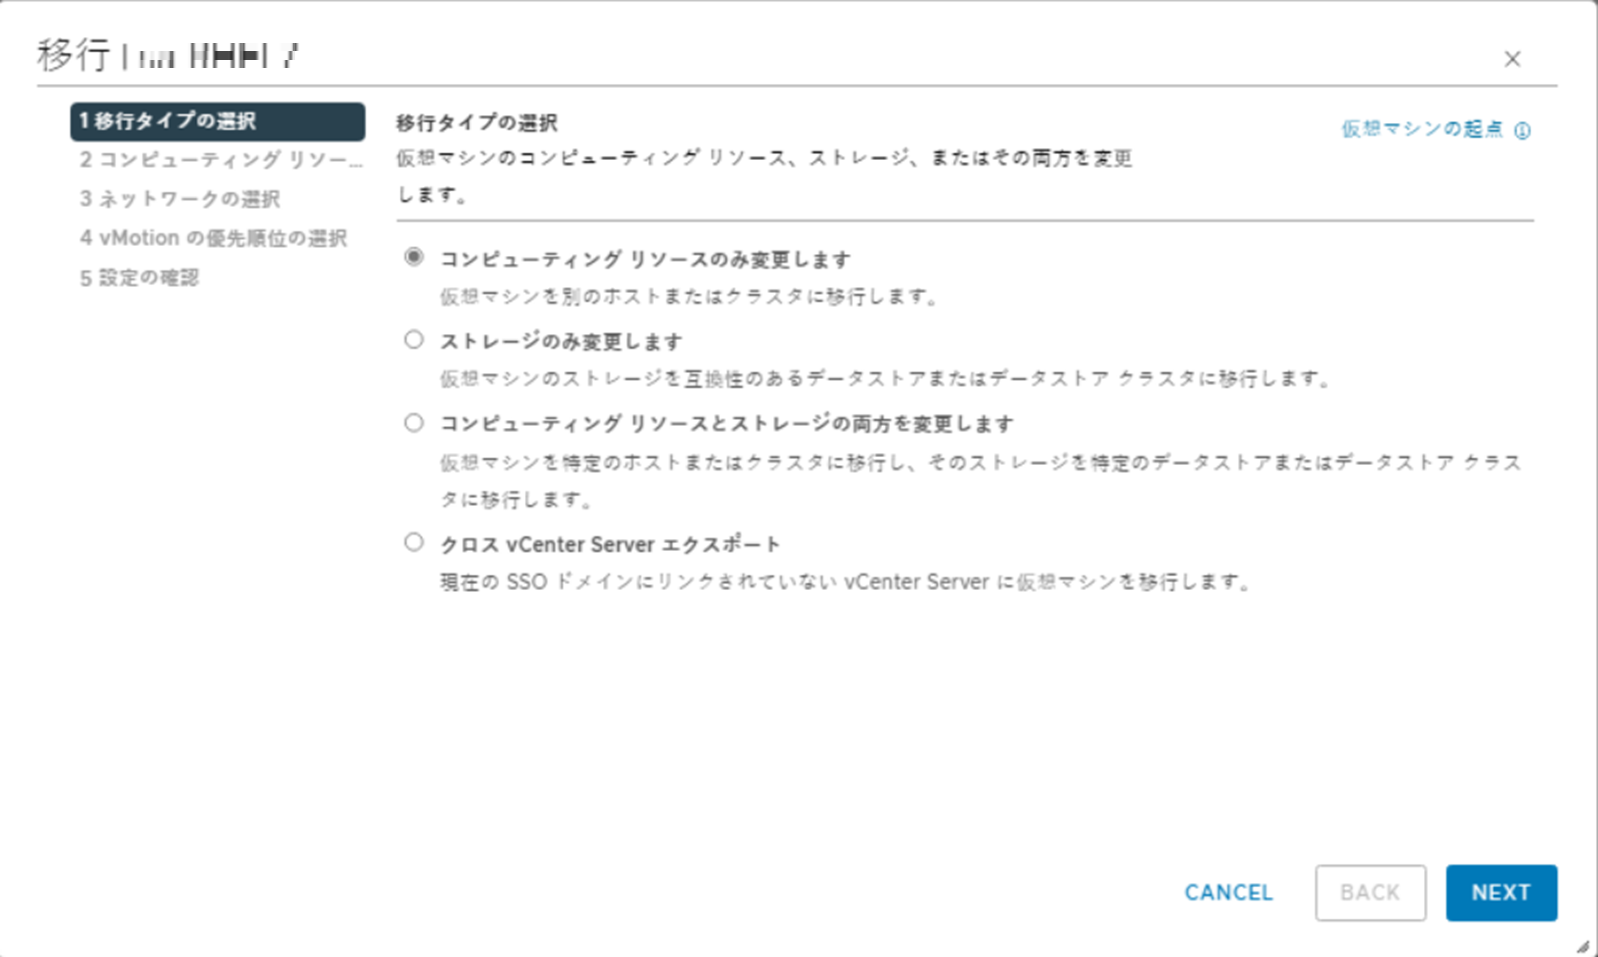1598x957 pixels.
Task: Click the 仮想マシンを別のホストまたはクラスタに移行します description text
Action: click(x=689, y=297)
